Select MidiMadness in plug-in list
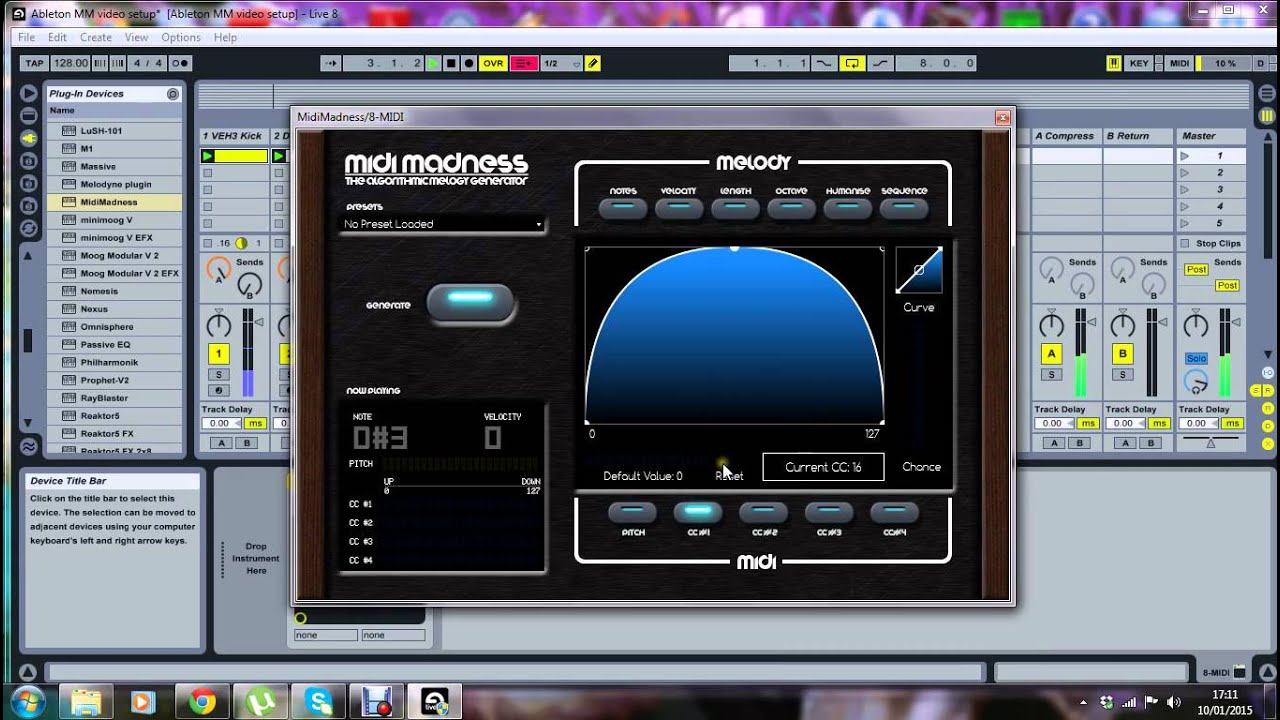 point(109,202)
